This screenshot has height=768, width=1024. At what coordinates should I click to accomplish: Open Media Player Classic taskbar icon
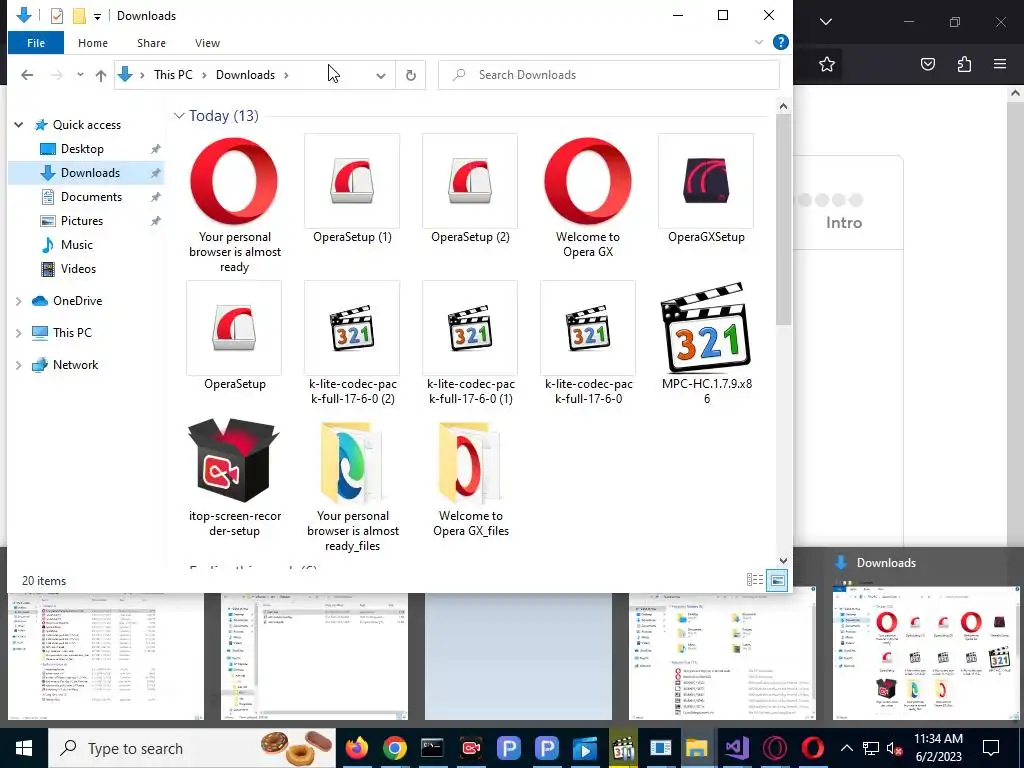coord(623,748)
